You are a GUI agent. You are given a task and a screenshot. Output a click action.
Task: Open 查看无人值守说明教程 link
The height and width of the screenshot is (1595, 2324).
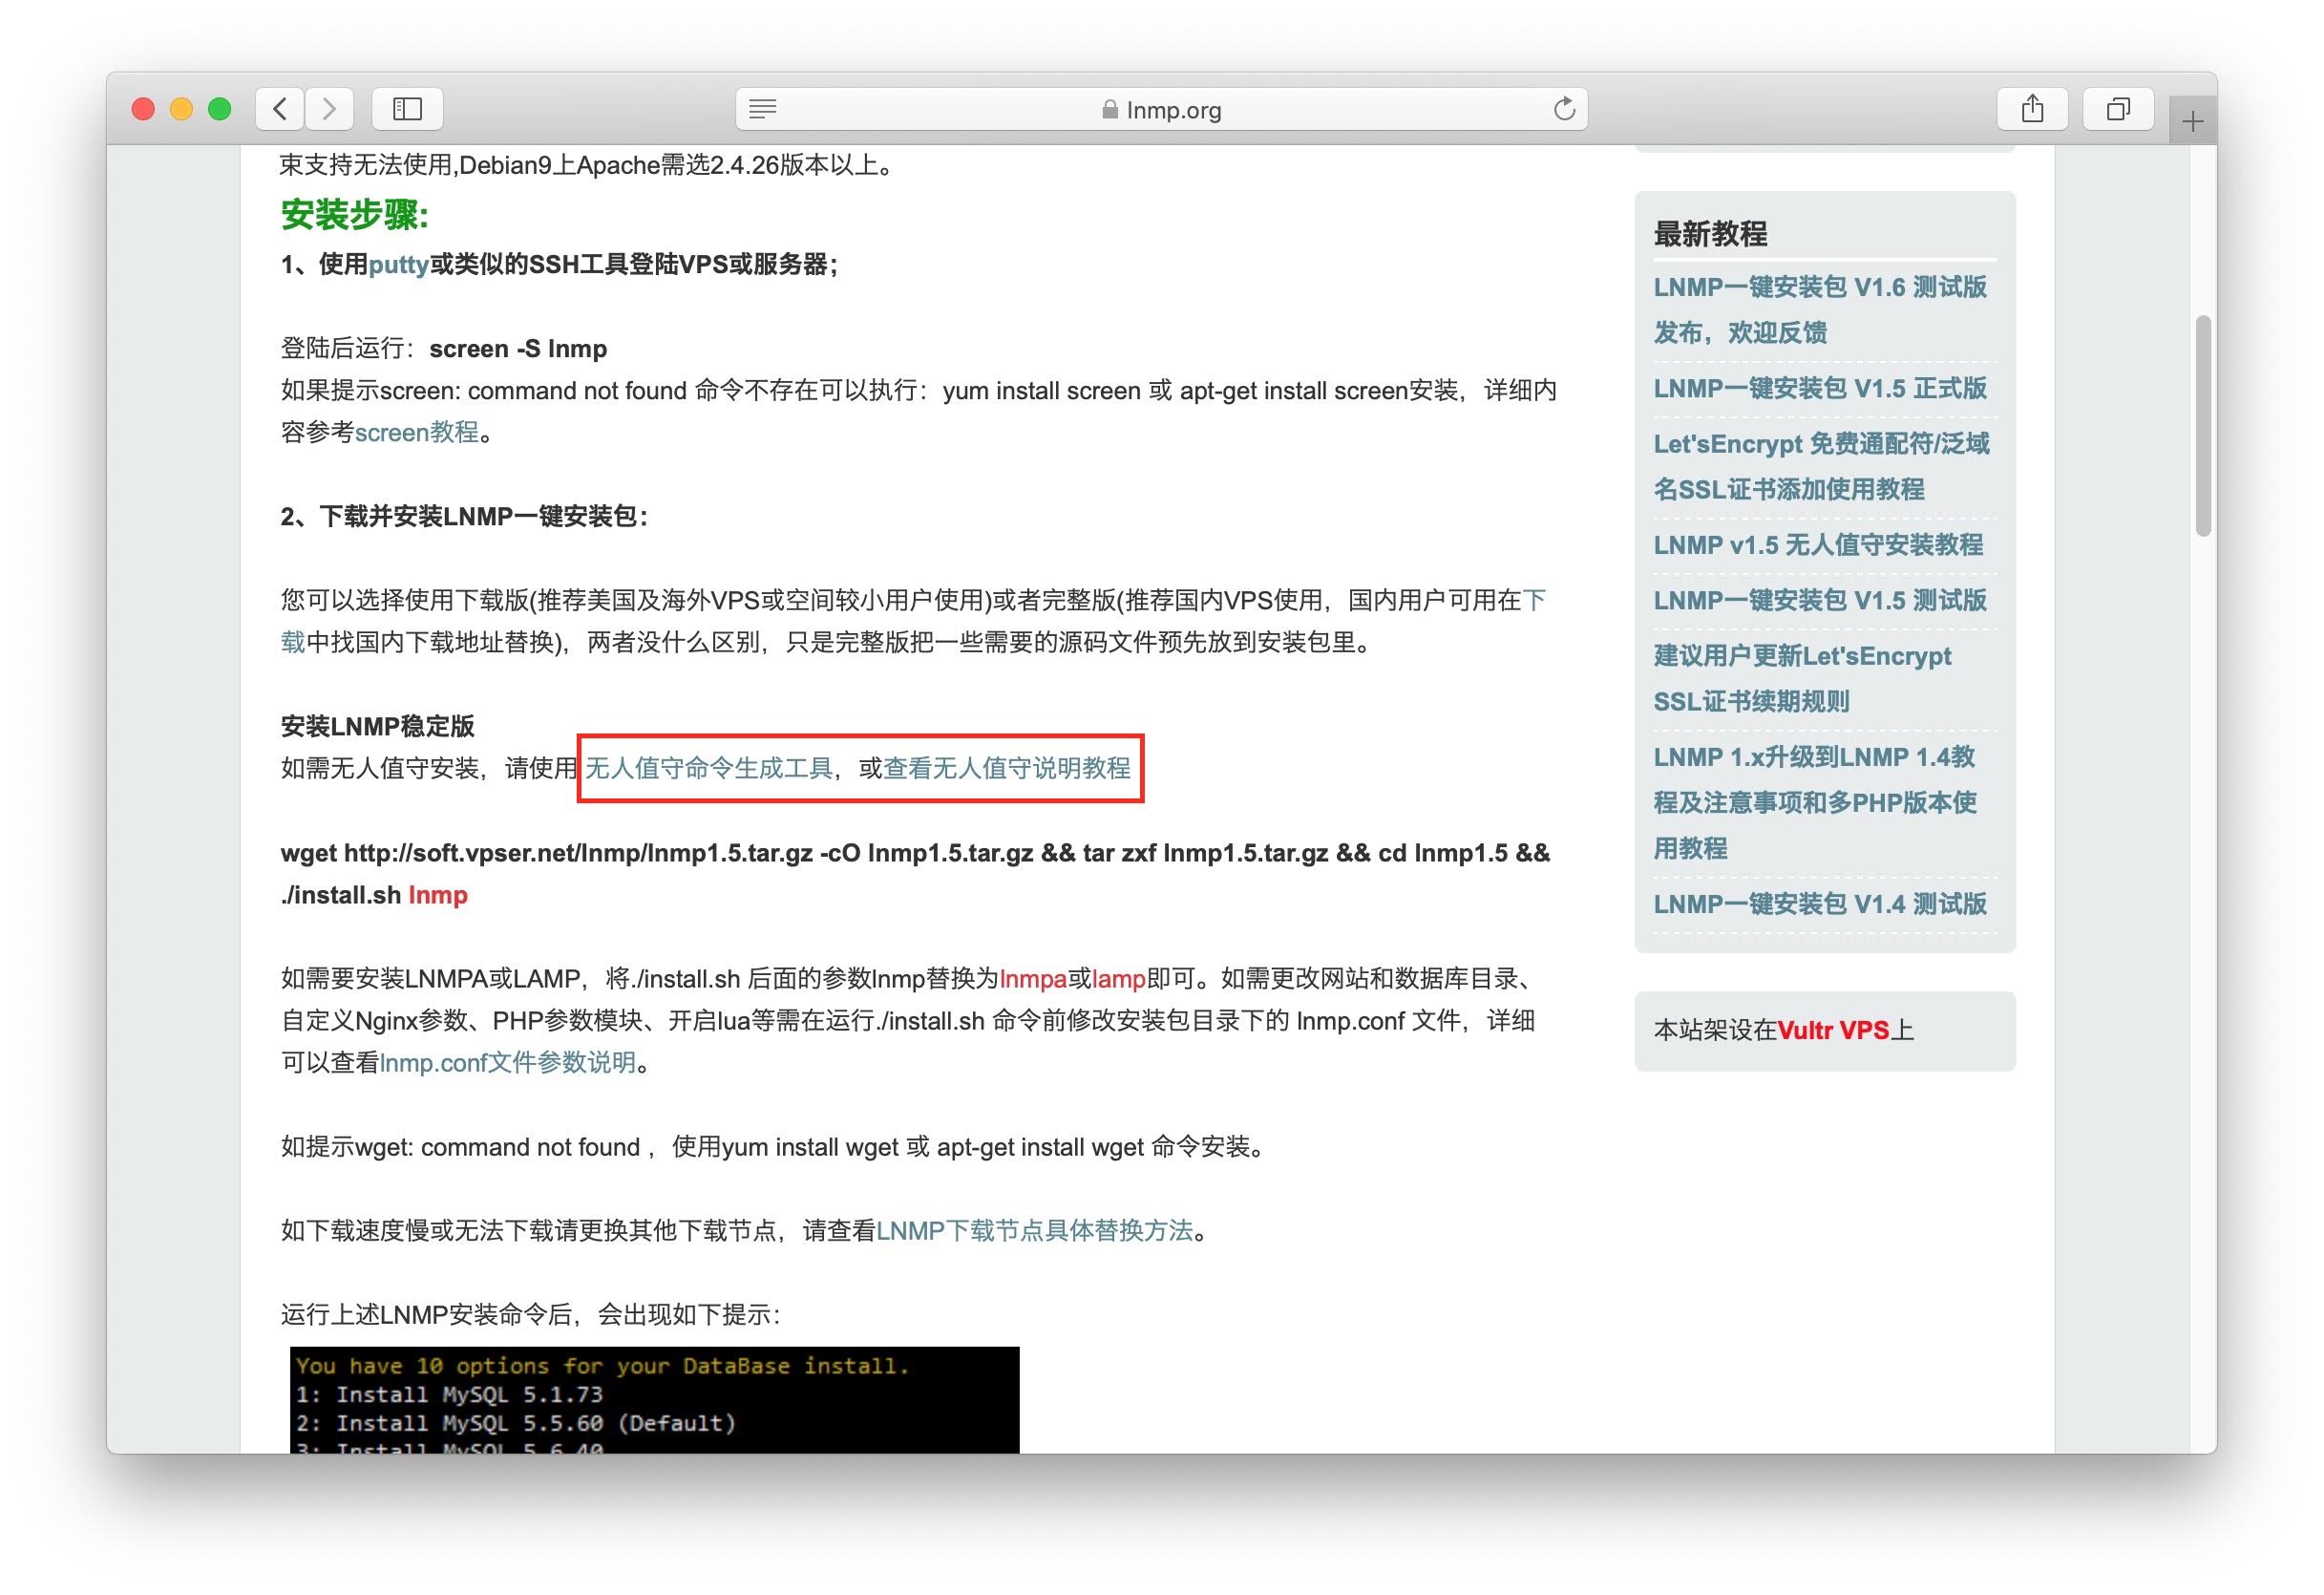pyautogui.click(x=1007, y=768)
